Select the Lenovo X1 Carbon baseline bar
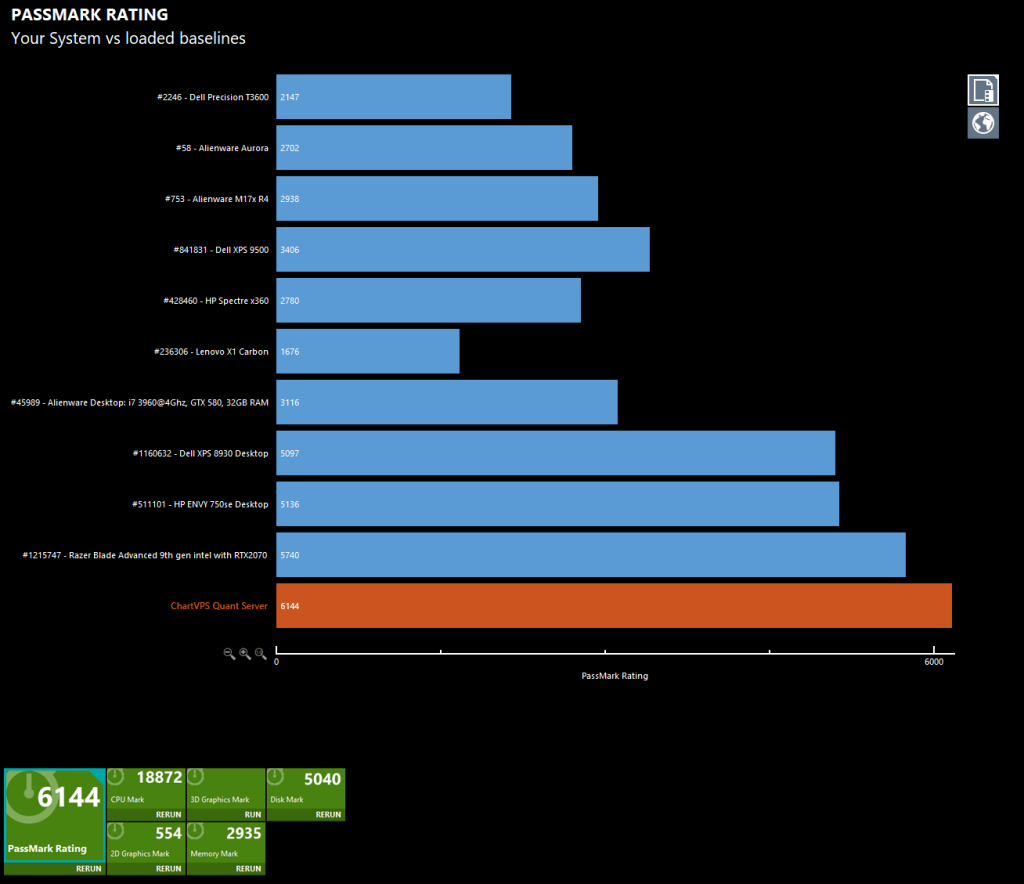 click(367, 351)
